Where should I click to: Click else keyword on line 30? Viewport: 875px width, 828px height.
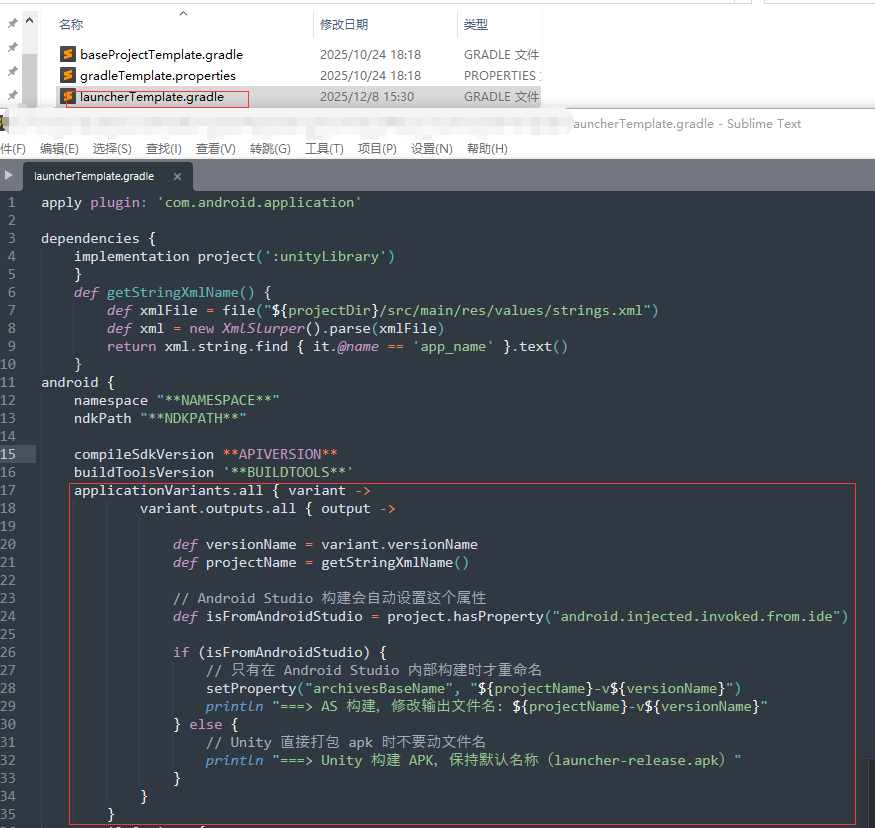click(206, 724)
